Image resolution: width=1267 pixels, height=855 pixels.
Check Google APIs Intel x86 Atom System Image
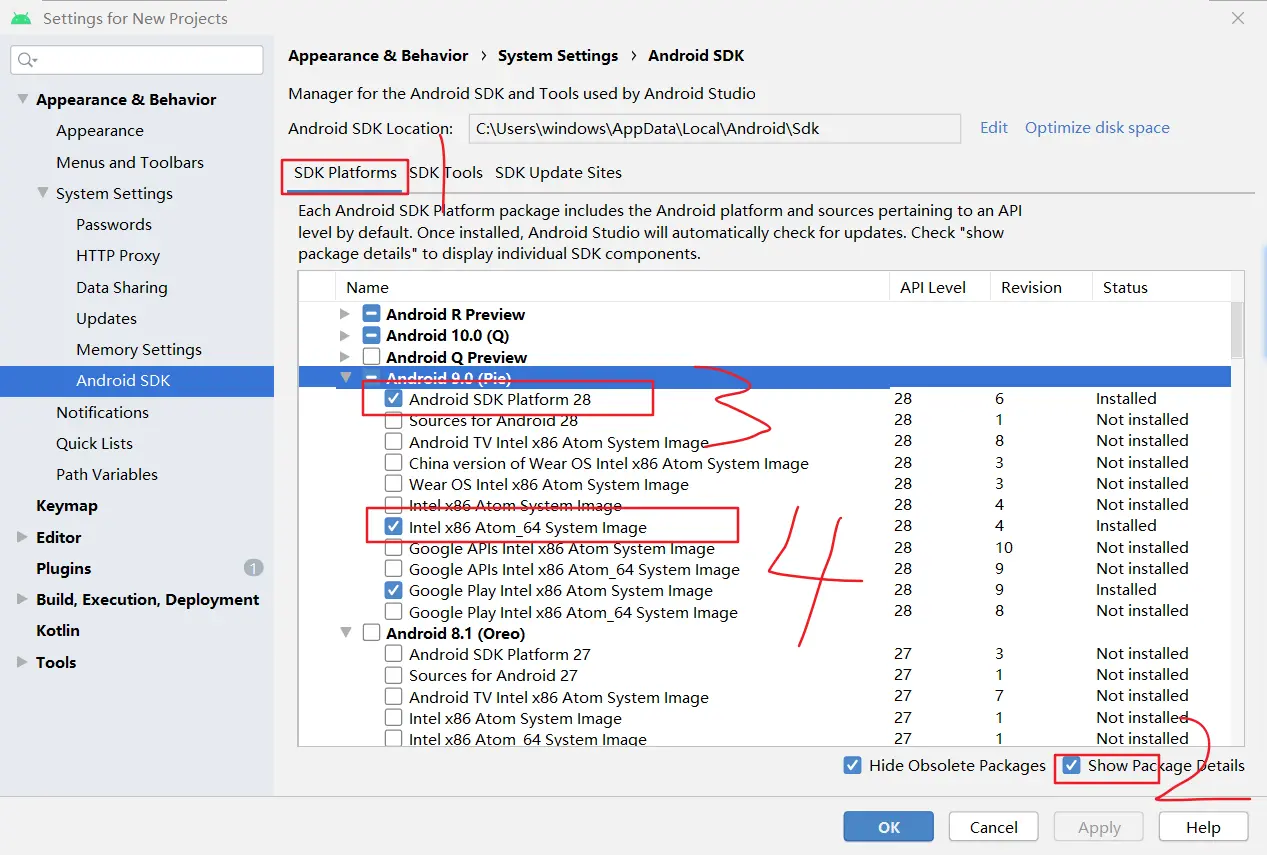393,548
